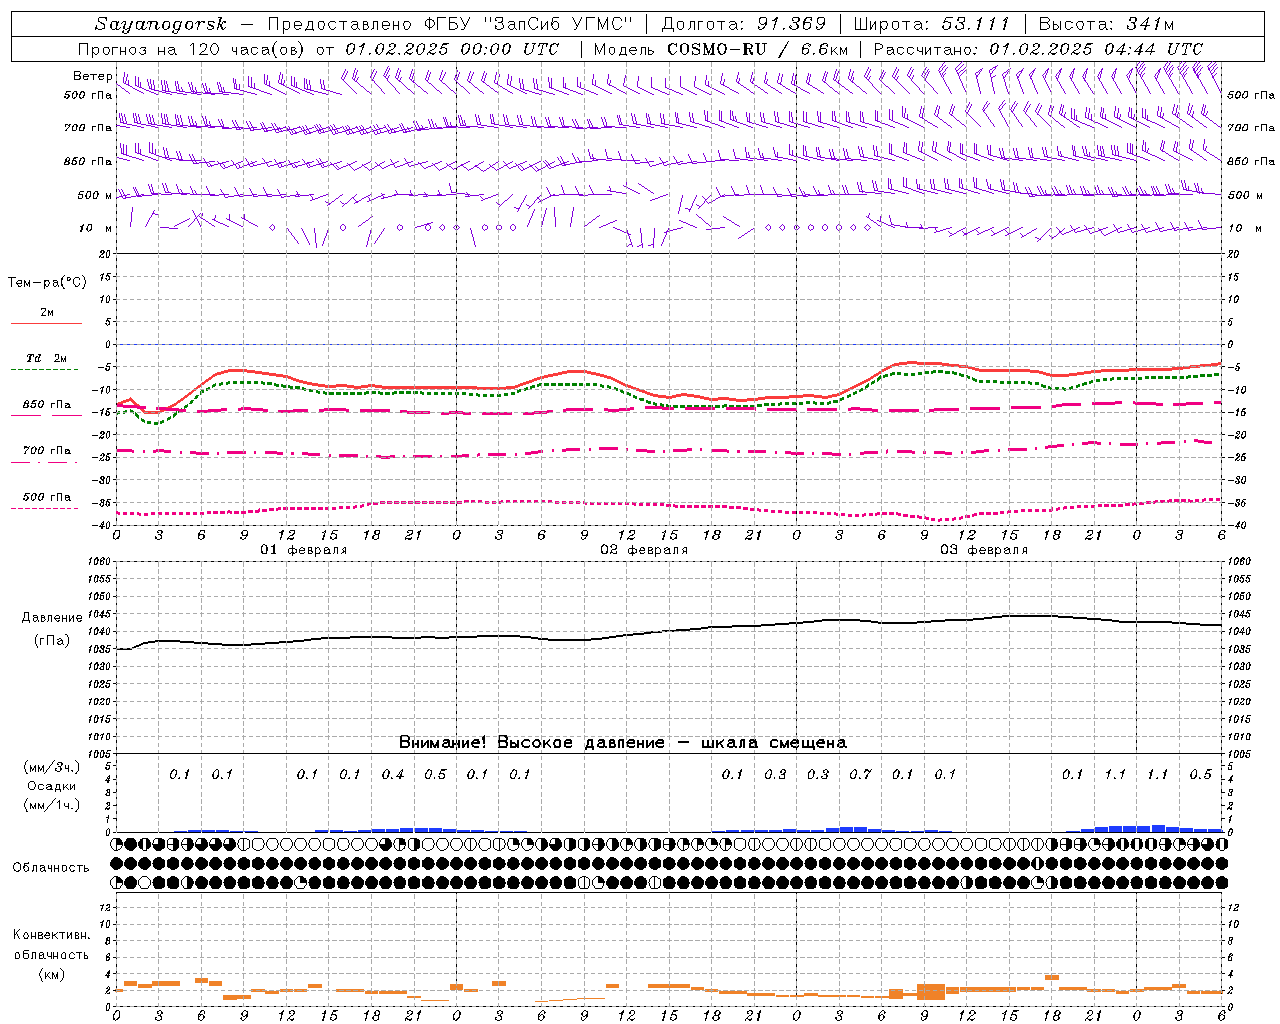Click the dotted line under temperature 500 гПа legend
Viewport: 1280px width, 1024px height.
45,508
